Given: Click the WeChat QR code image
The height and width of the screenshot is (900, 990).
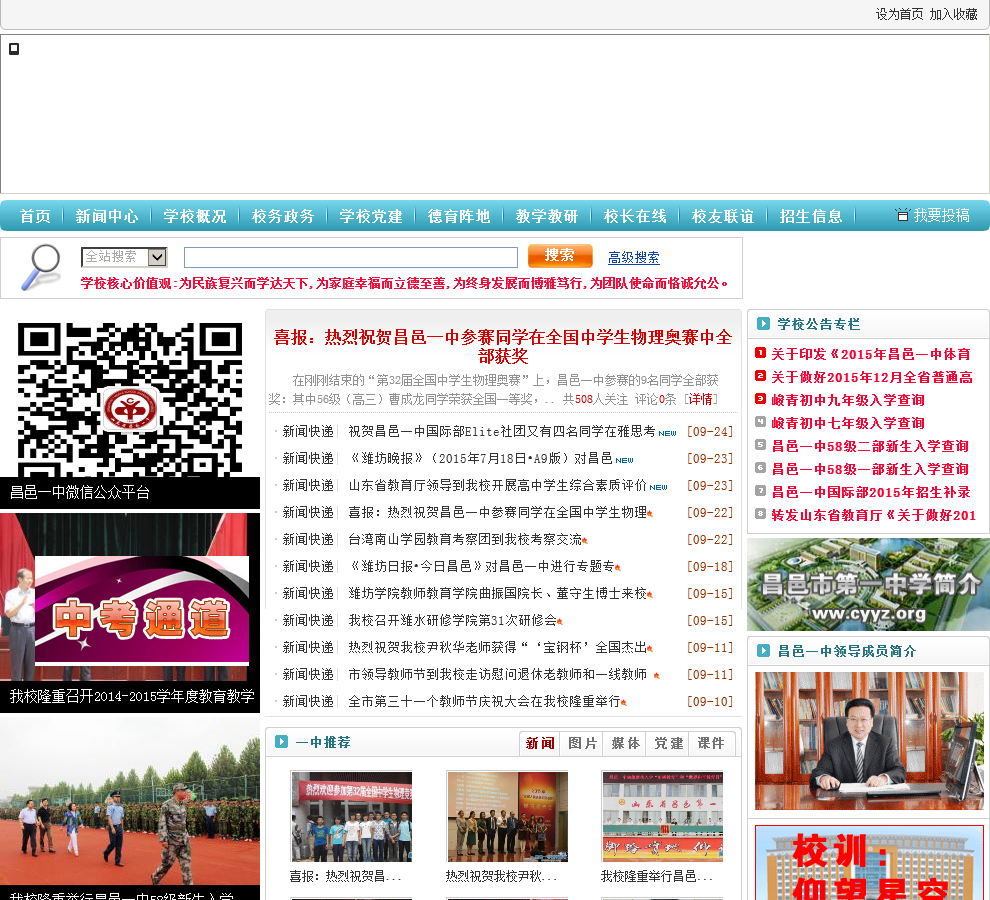Looking at the screenshot, I should point(130,399).
